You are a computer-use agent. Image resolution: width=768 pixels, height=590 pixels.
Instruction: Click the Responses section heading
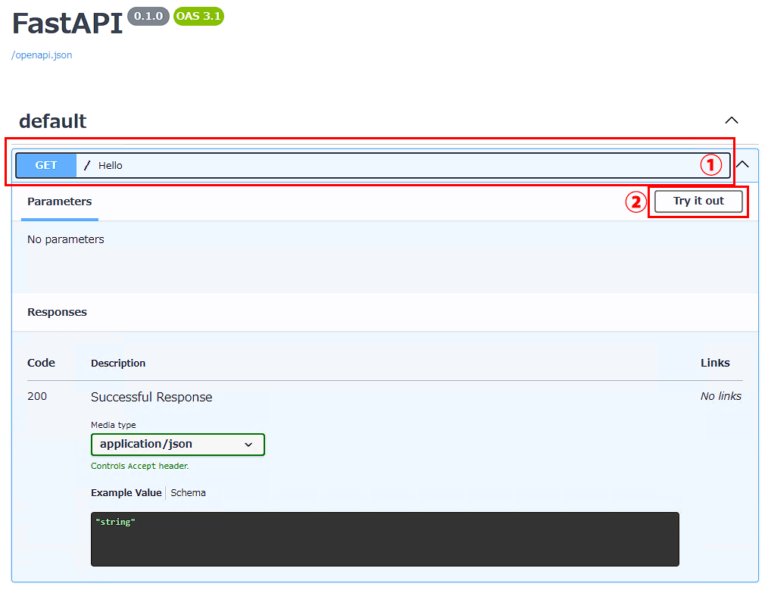57,312
